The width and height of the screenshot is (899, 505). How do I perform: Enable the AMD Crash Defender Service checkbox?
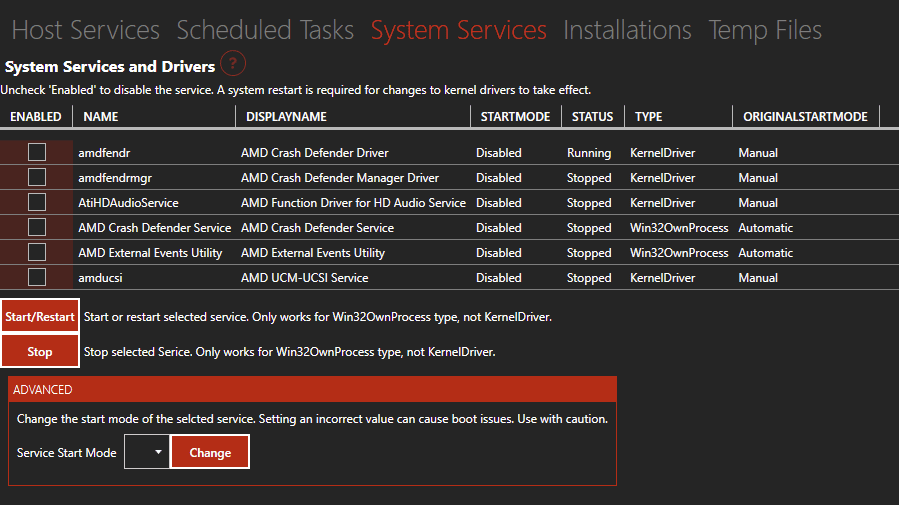(37, 228)
